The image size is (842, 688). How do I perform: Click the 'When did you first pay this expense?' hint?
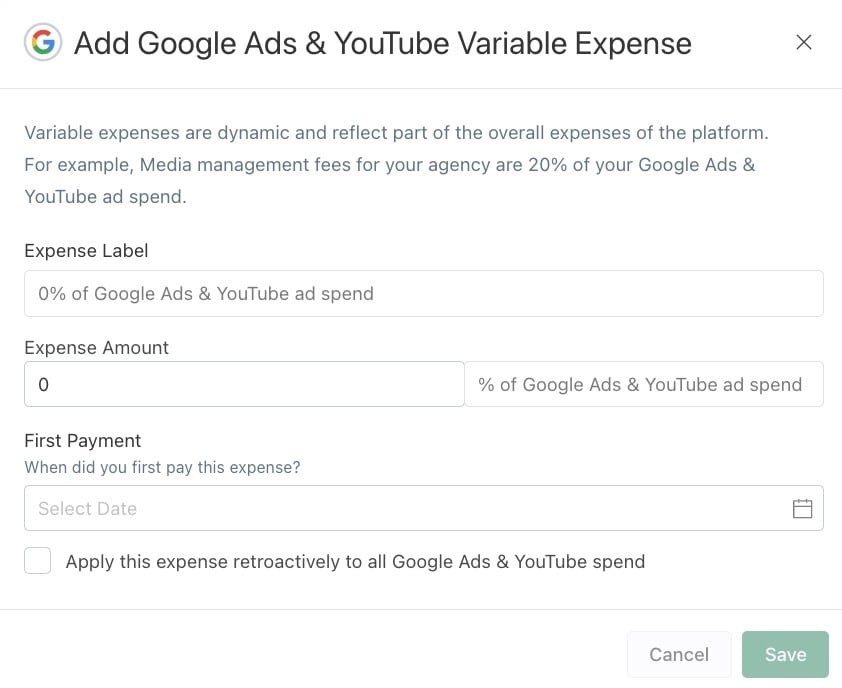pyautogui.click(x=162, y=467)
